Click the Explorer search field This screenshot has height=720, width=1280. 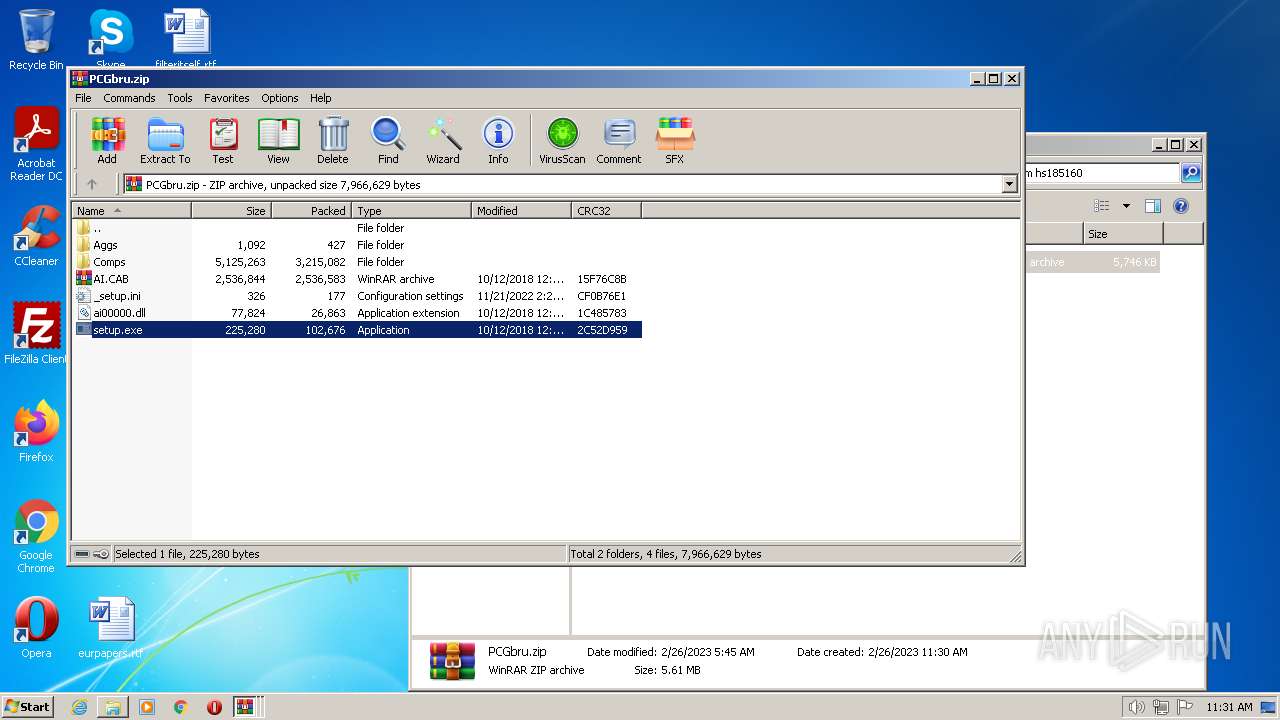1103,173
